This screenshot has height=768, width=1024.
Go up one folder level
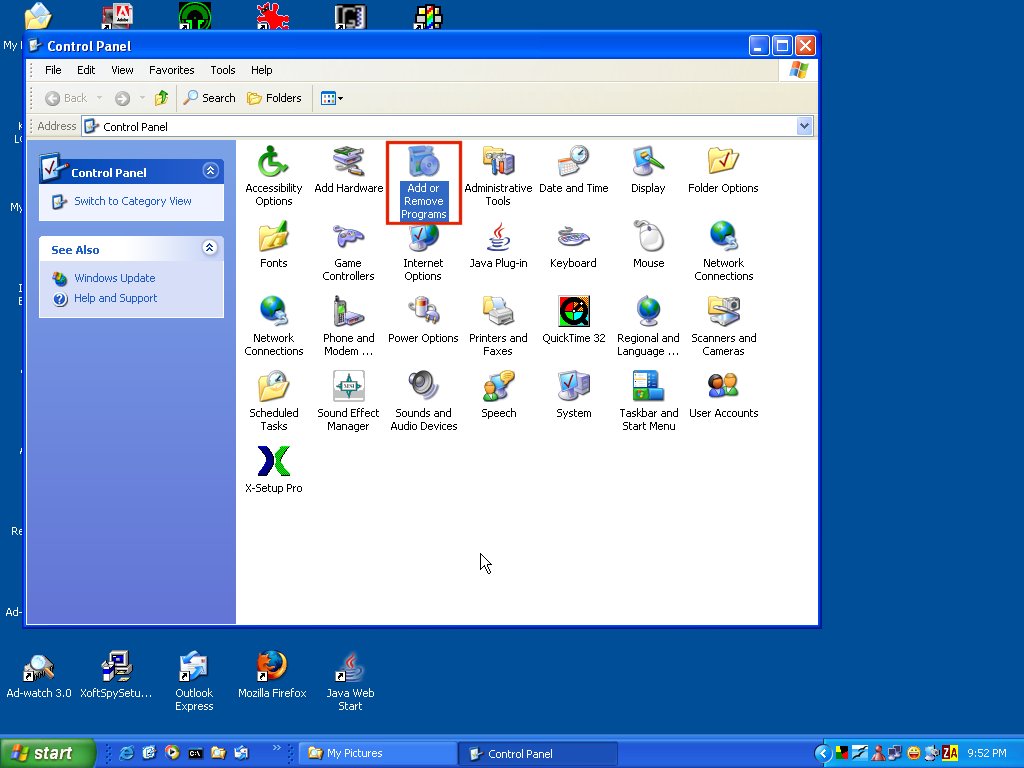click(161, 98)
